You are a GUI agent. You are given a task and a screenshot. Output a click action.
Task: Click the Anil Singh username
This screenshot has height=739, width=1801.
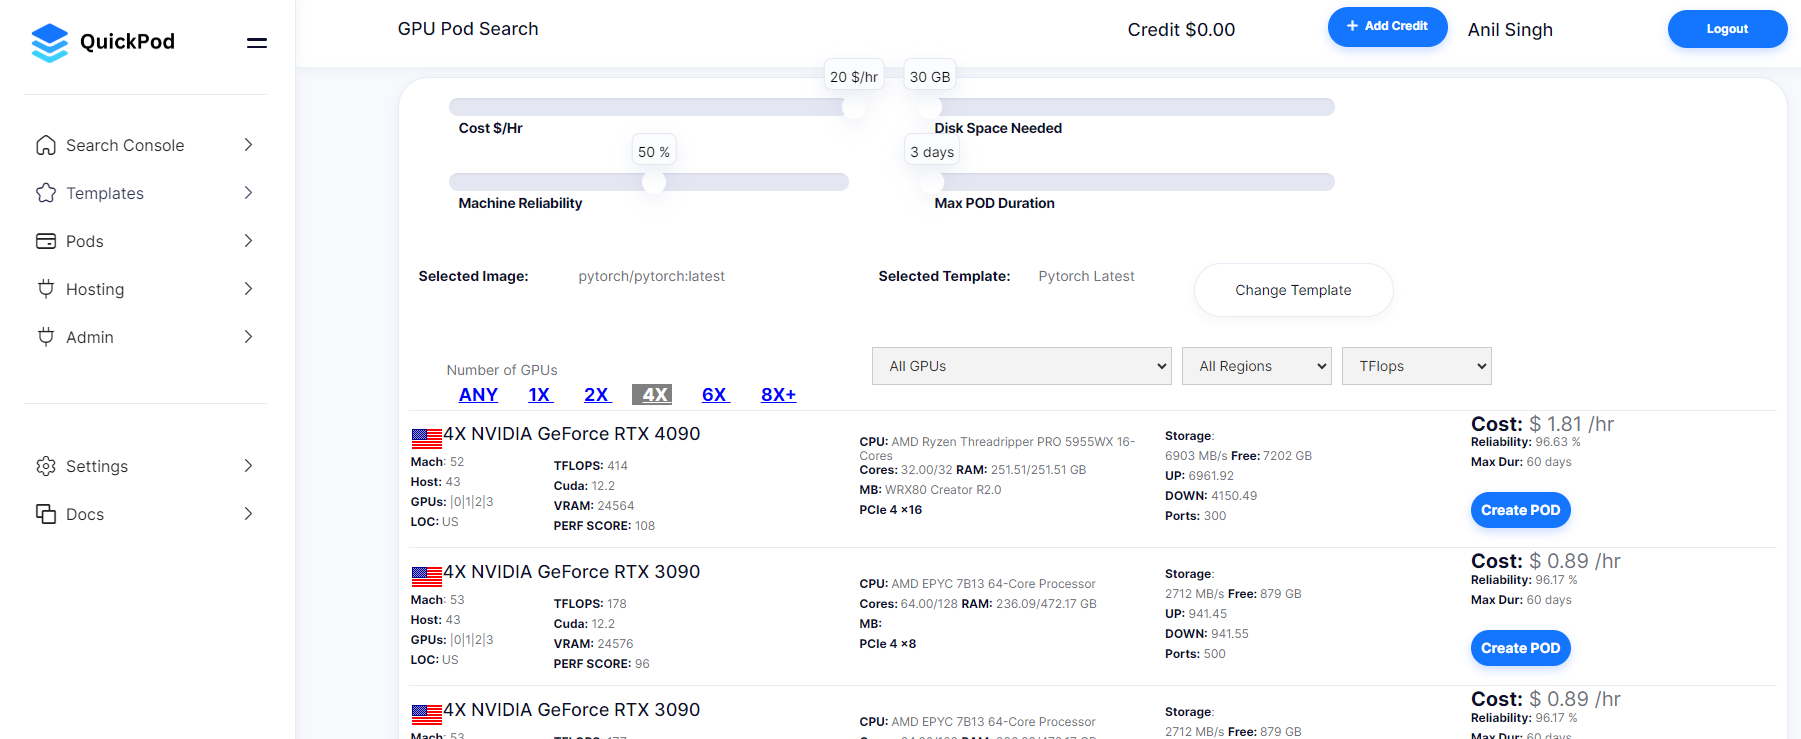(1510, 30)
